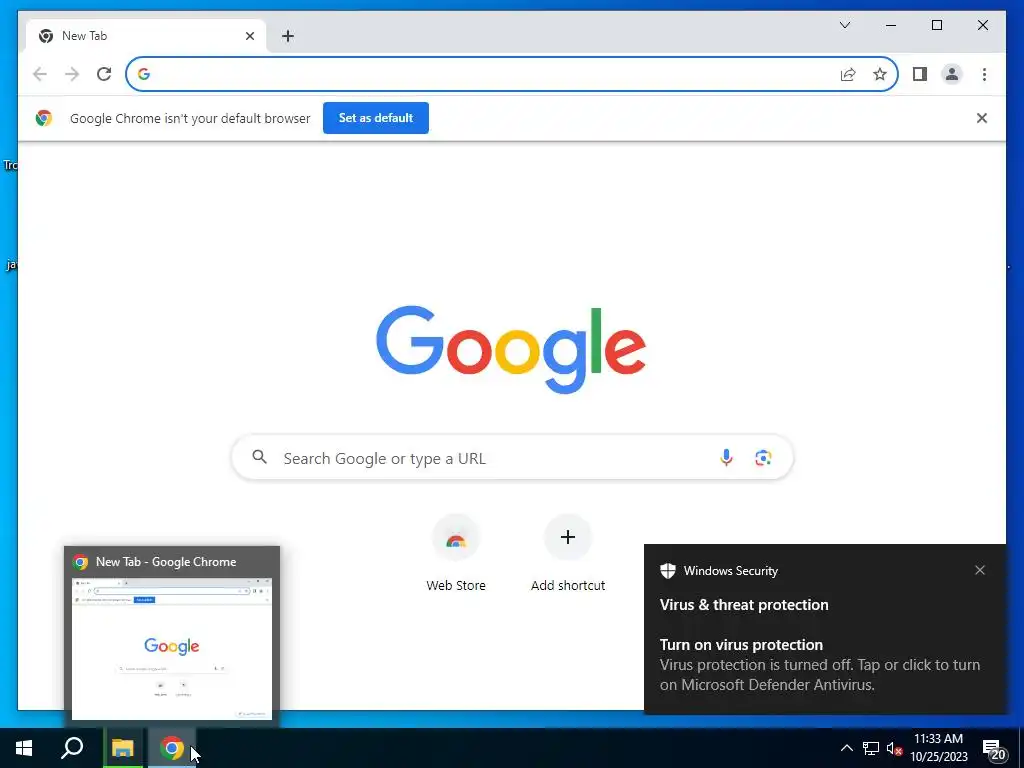Open the profile avatar menu
This screenshot has width=1024, height=768.
point(952,74)
